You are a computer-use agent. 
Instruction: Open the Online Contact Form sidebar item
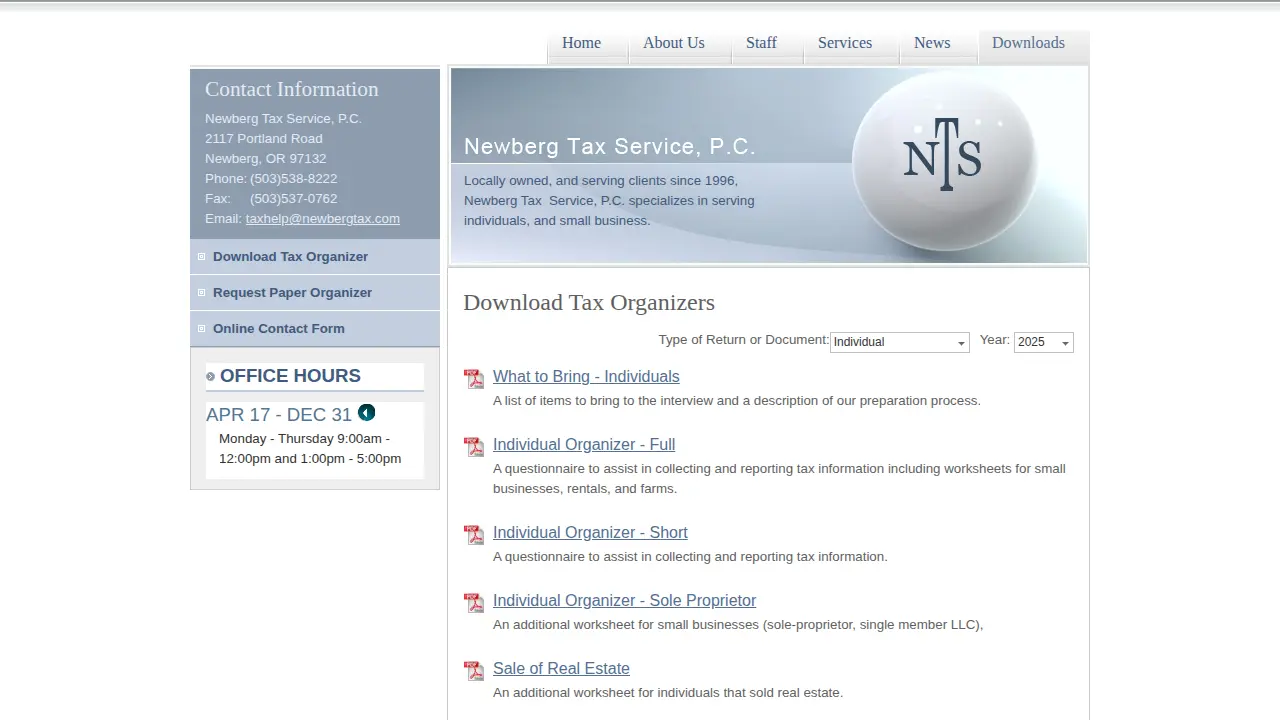(315, 329)
